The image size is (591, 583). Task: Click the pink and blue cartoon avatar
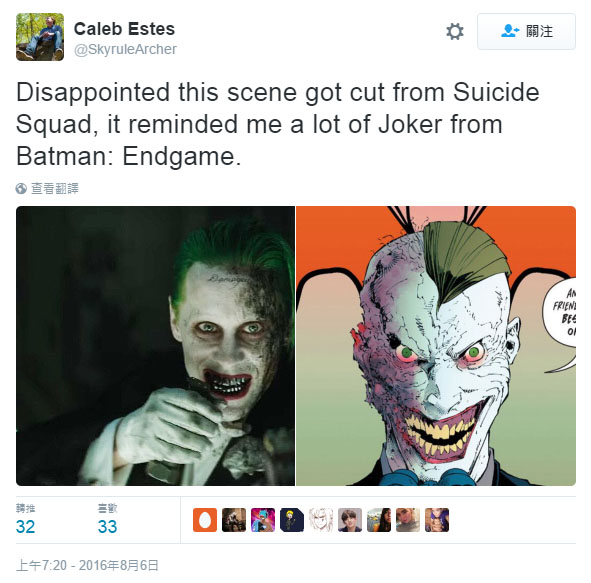click(263, 520)
